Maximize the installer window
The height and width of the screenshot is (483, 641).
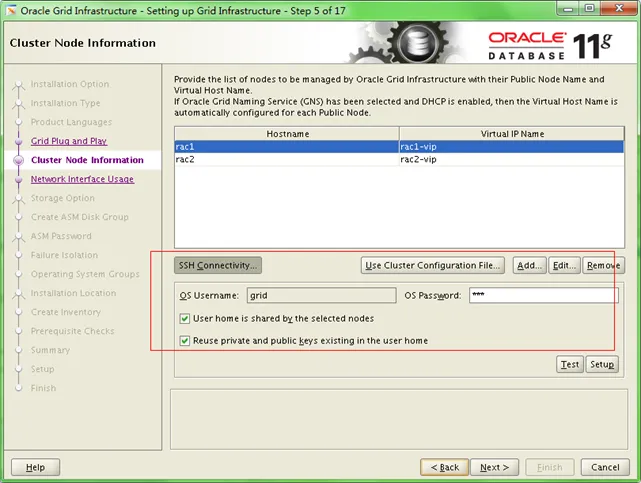(x=589, y=8)
